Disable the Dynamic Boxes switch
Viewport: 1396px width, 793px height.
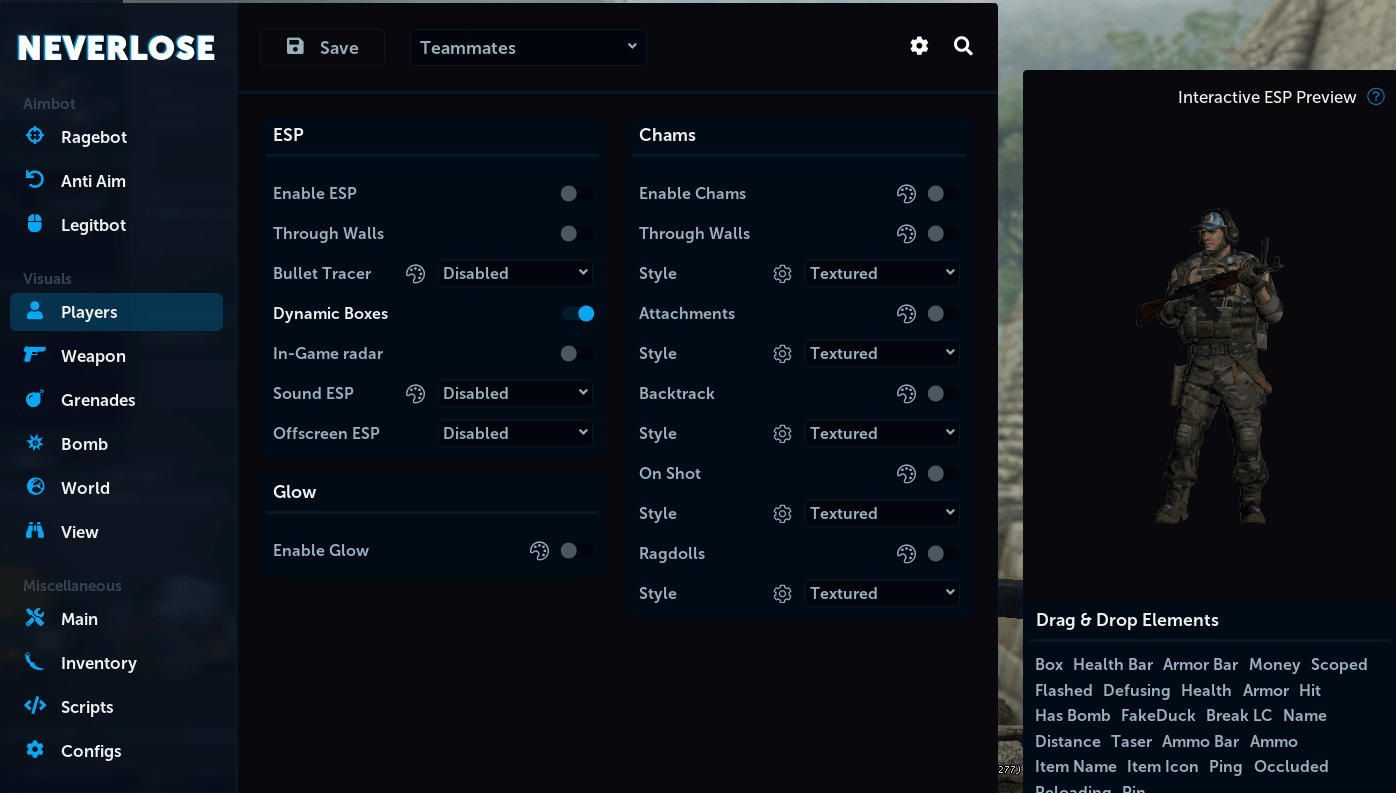[578, 313]
